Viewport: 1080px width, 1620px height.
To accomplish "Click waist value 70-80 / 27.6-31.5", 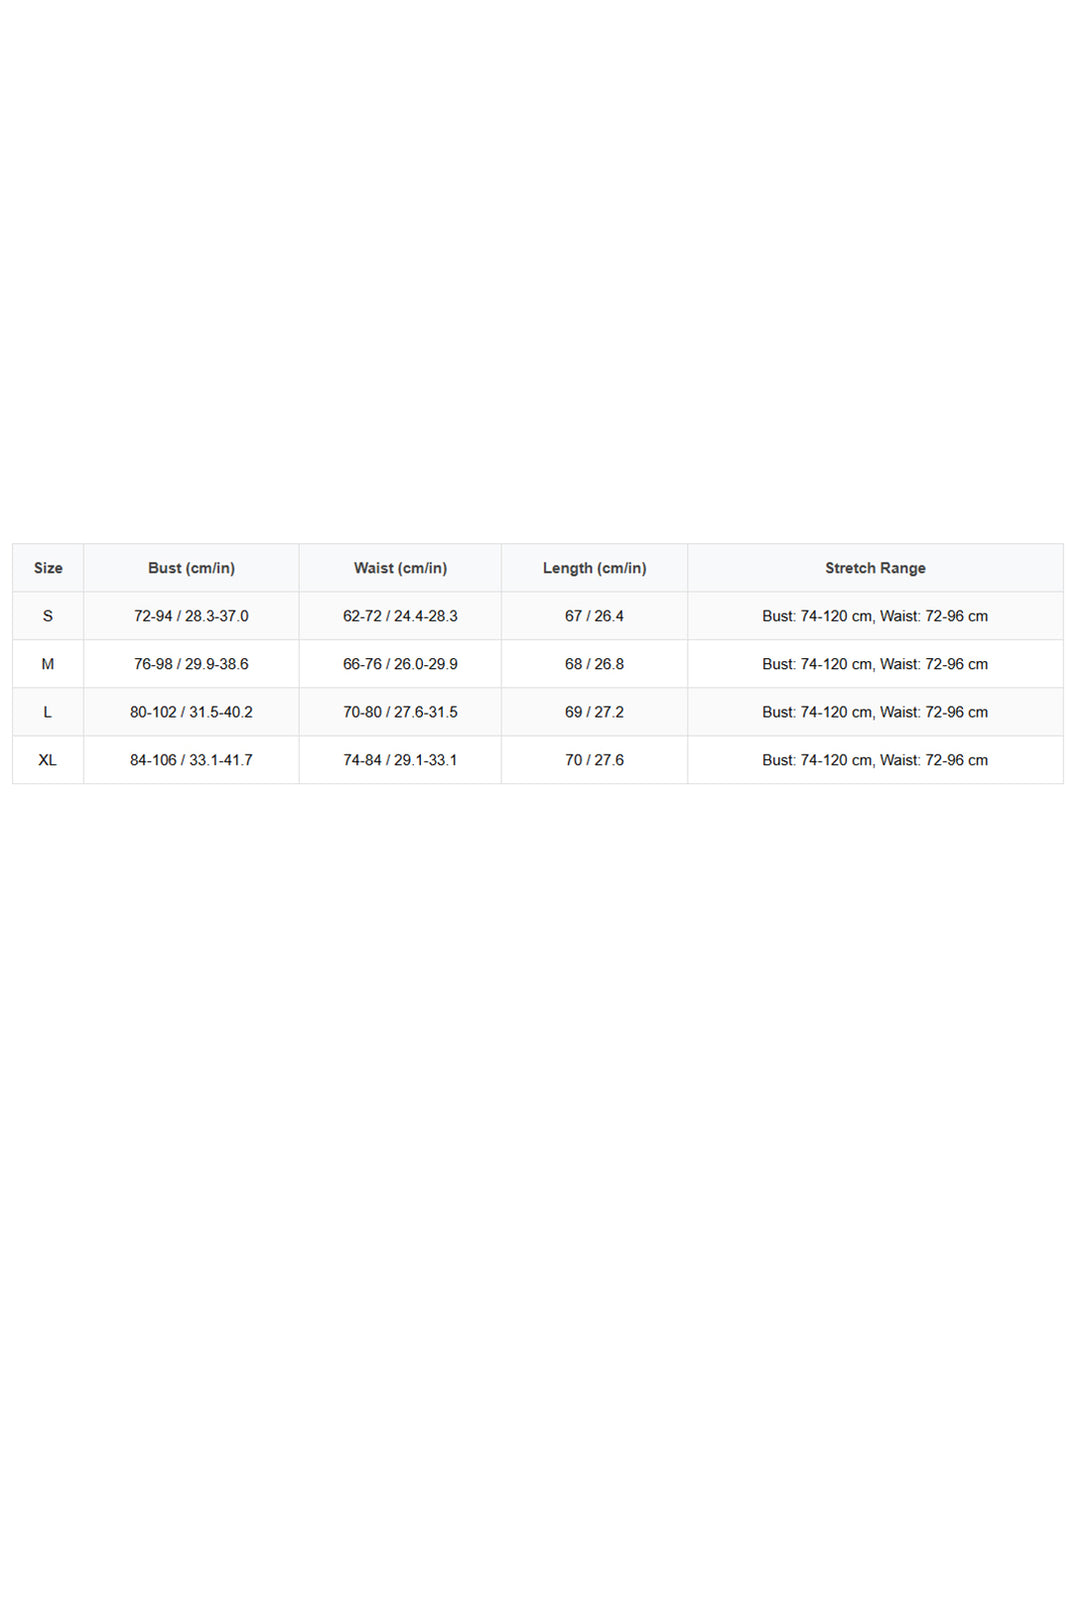I will point(400,712).
